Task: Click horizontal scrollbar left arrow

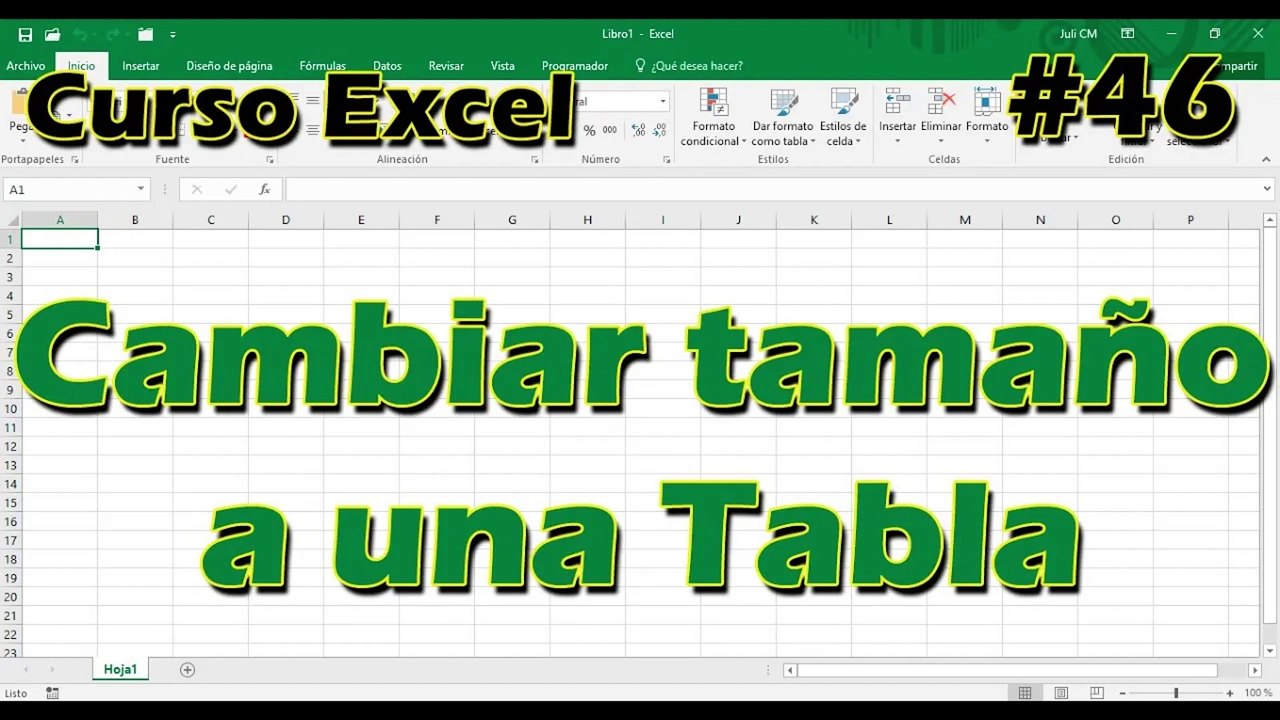Action: coord(790,670)
